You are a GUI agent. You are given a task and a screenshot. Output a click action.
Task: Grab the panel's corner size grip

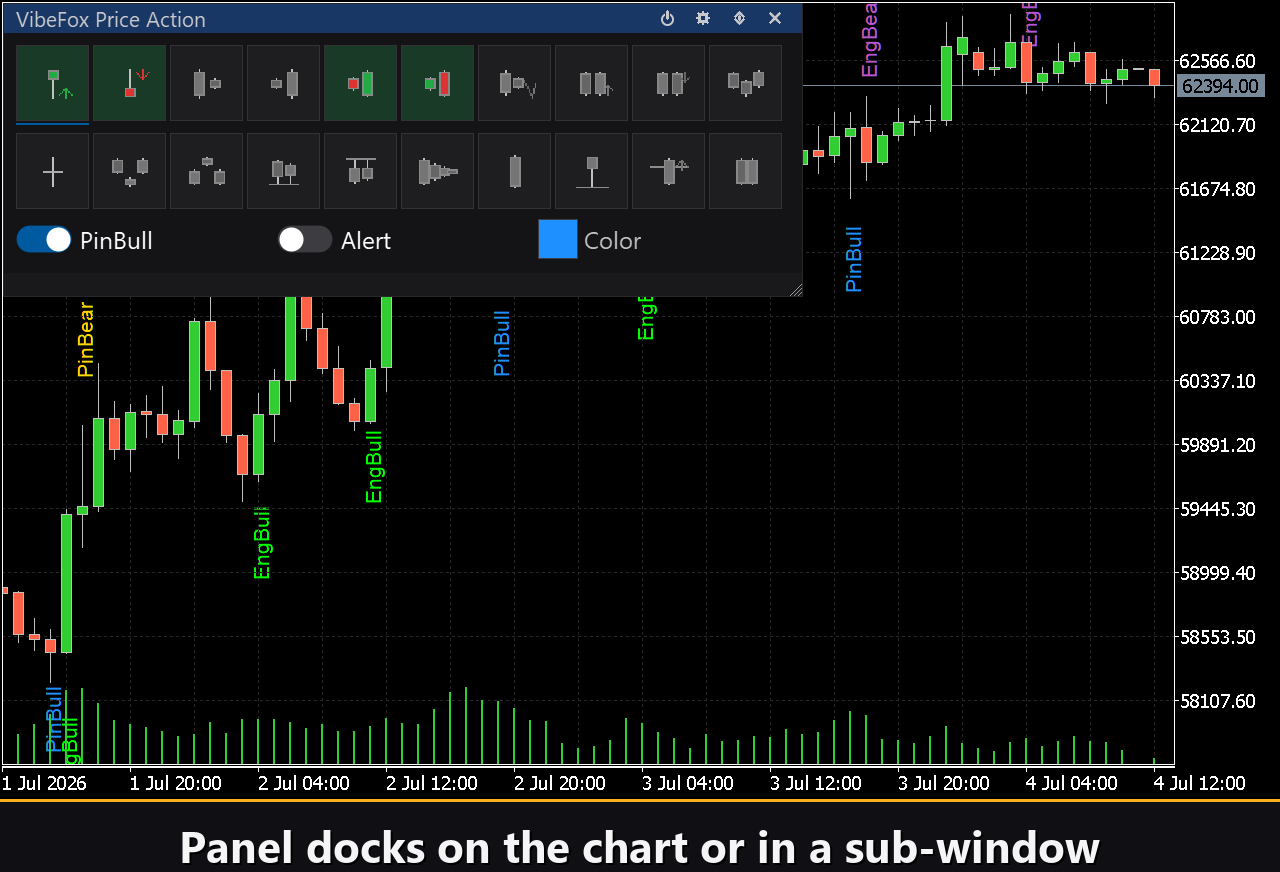pyautogui.click(x=795, y=290)
